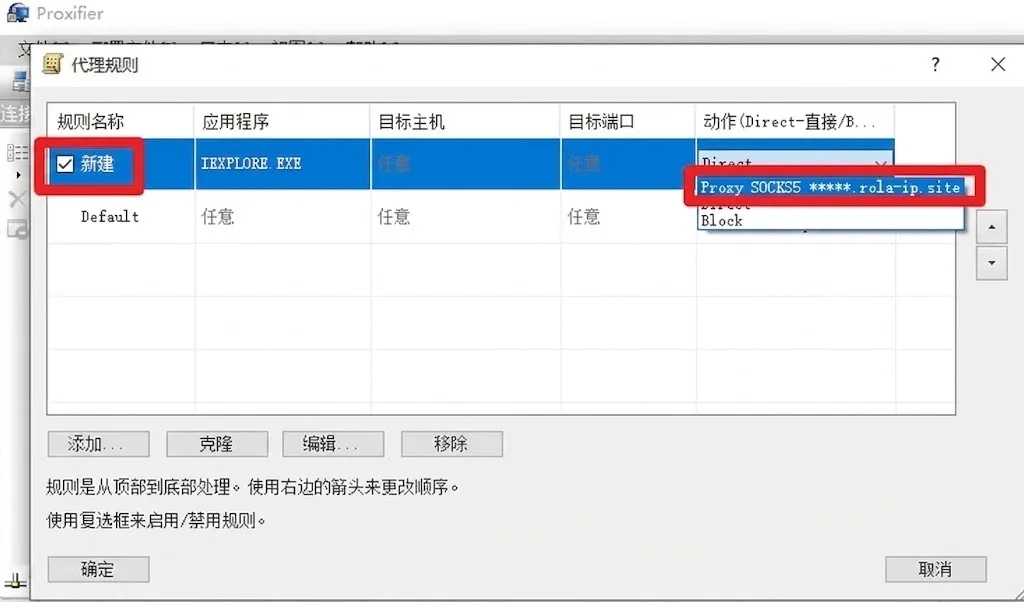Open the action combo box arrow

coord(880,164)
